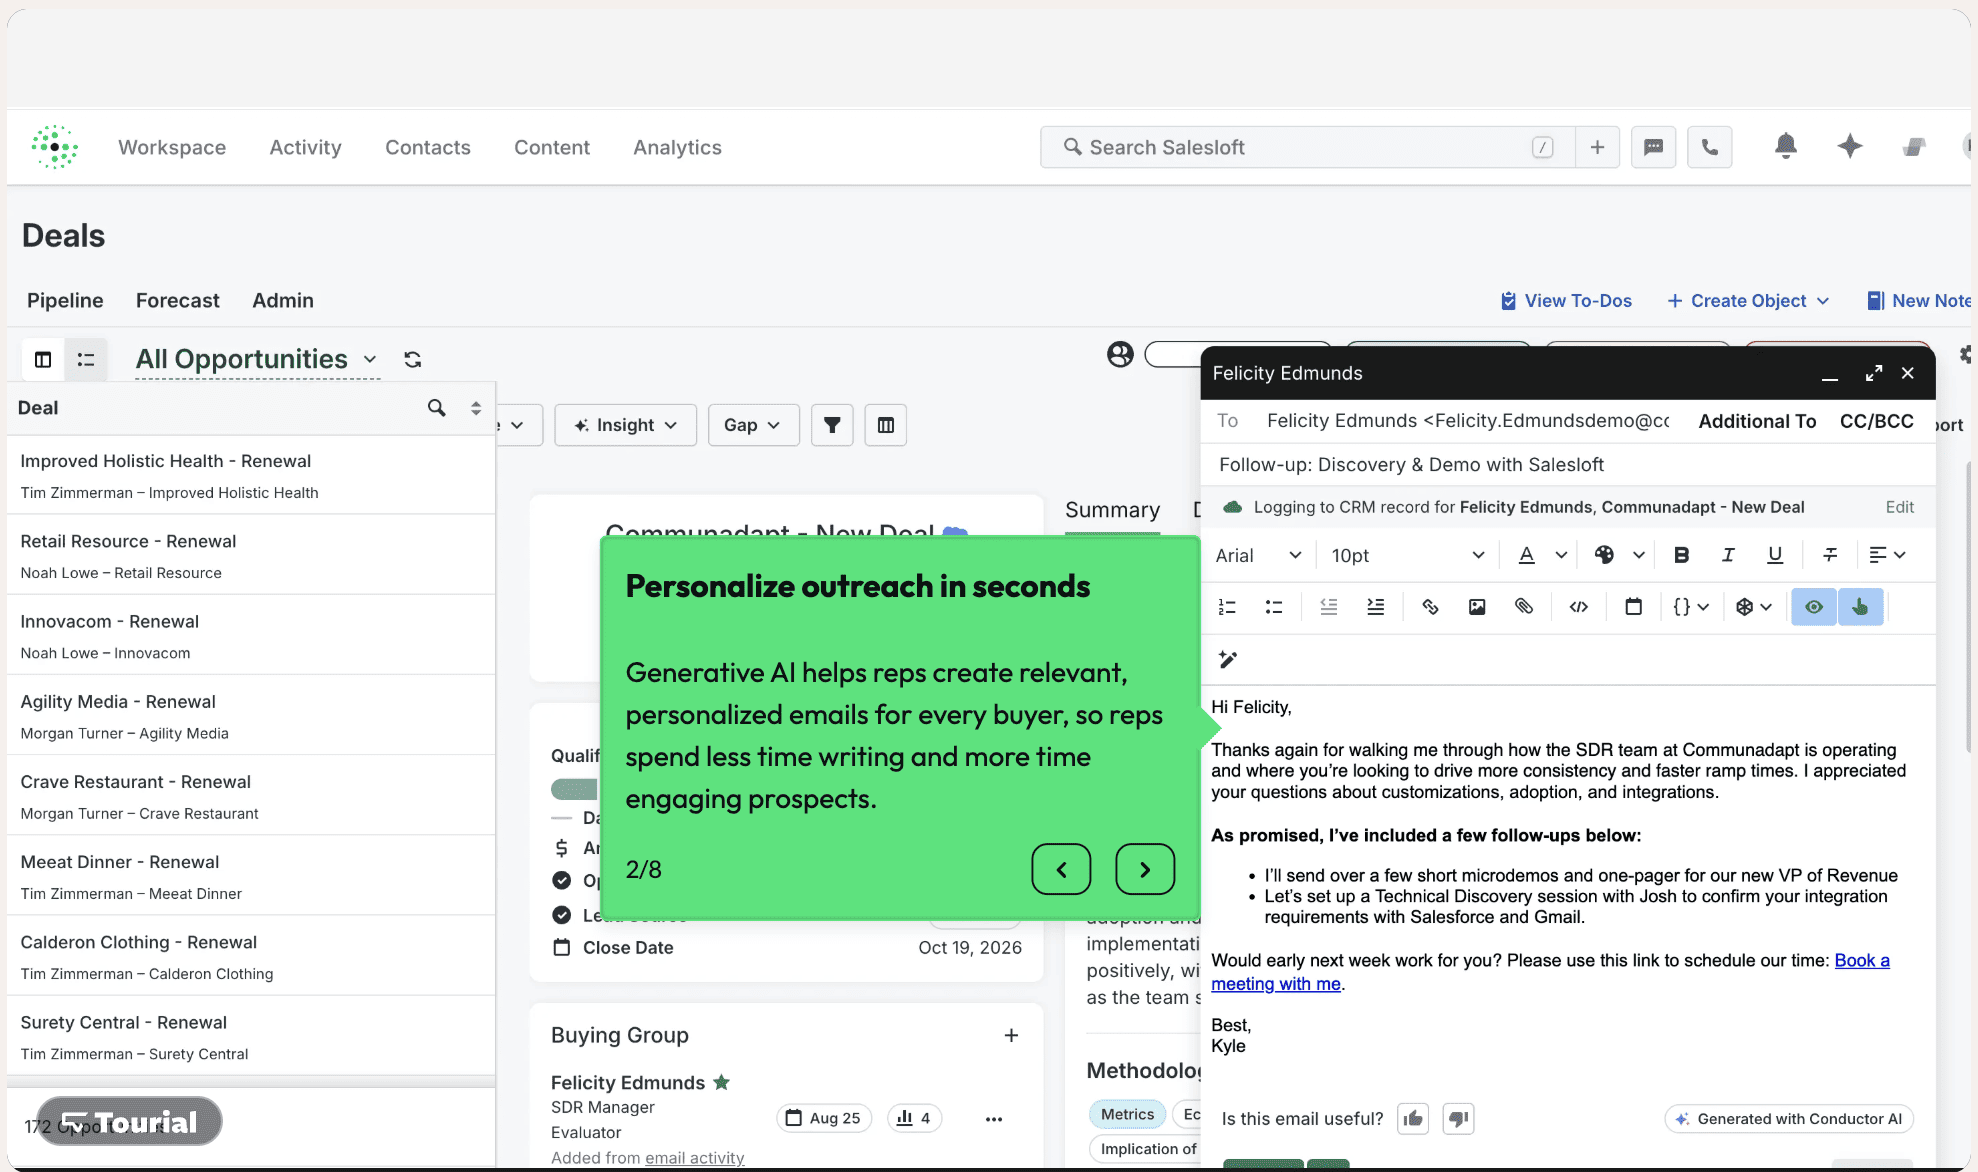
Task: Click New Note
Action: tap(1919, 300)
